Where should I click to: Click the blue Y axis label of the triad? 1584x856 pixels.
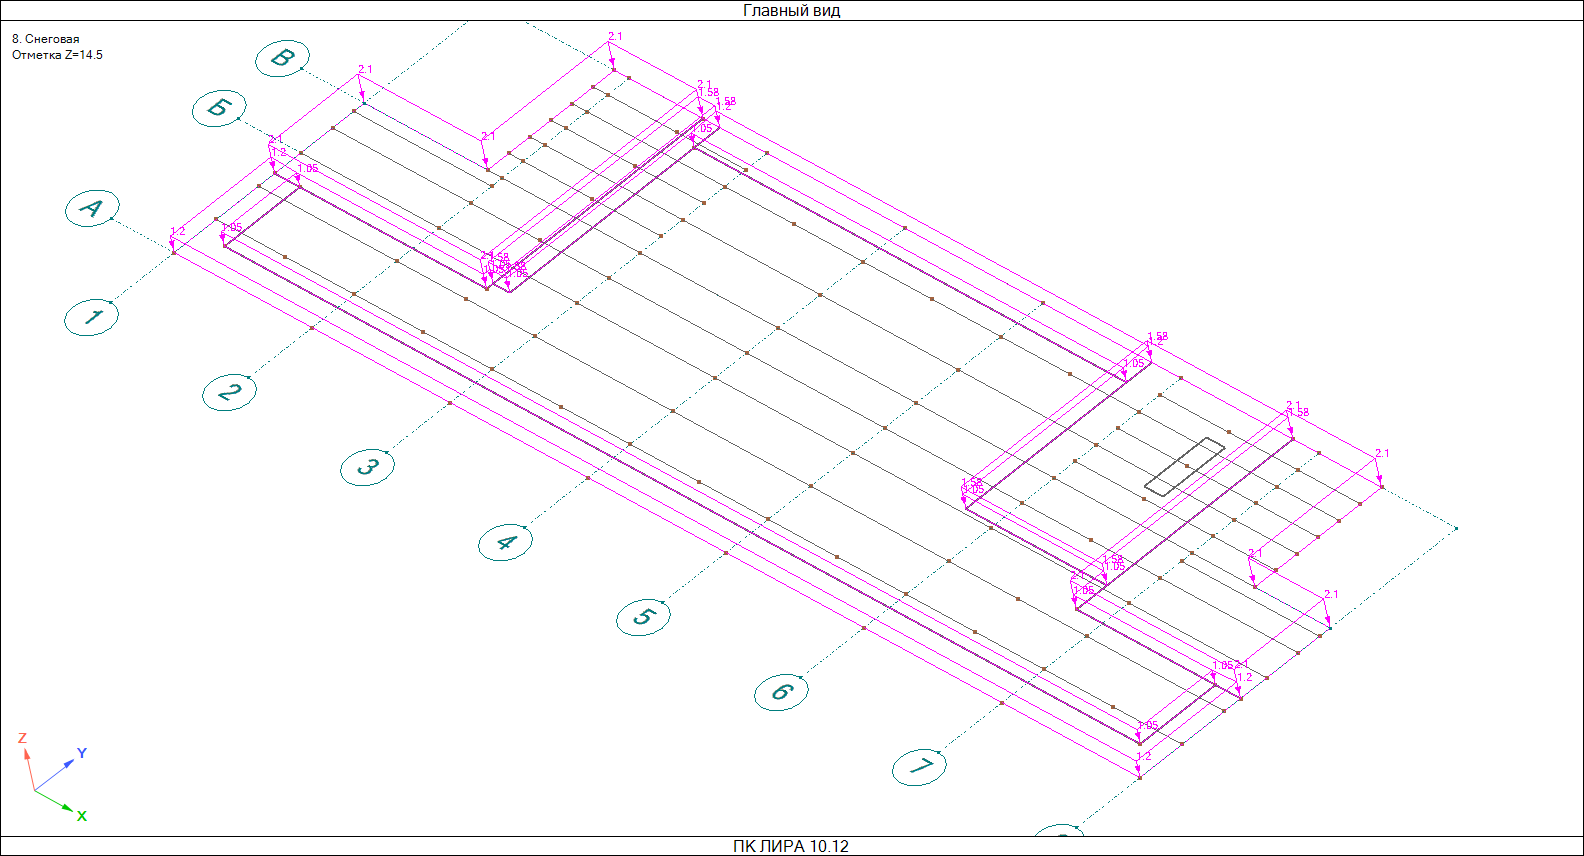coord(82,753)
